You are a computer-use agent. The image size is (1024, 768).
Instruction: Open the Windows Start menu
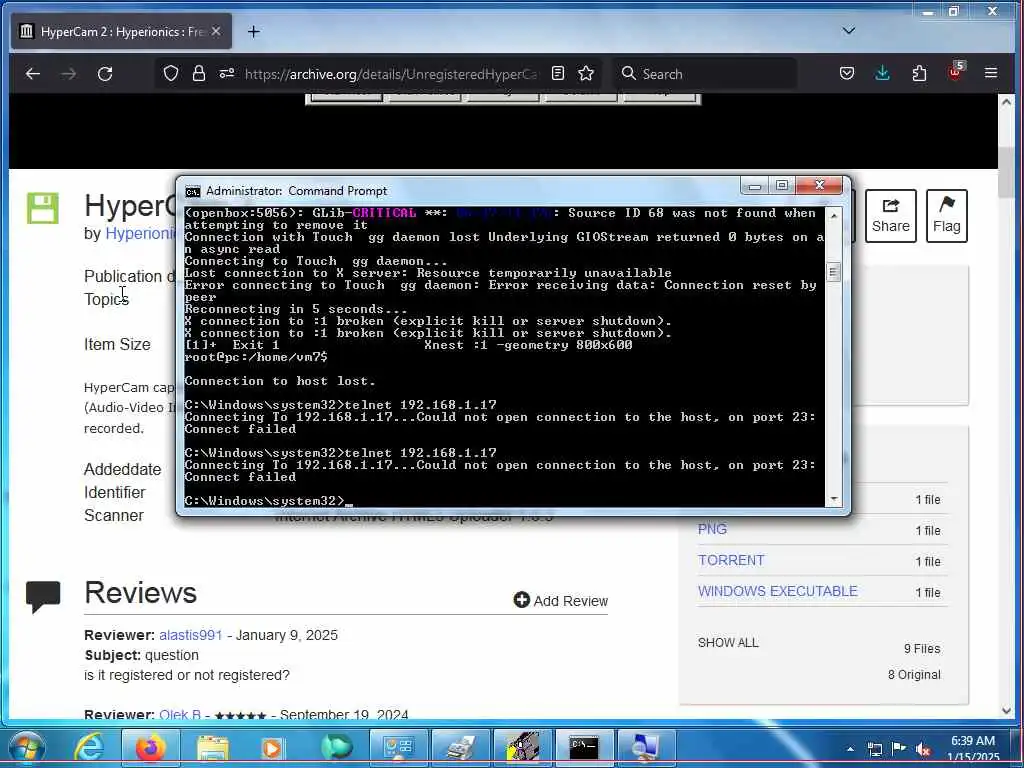pos(27,748)
